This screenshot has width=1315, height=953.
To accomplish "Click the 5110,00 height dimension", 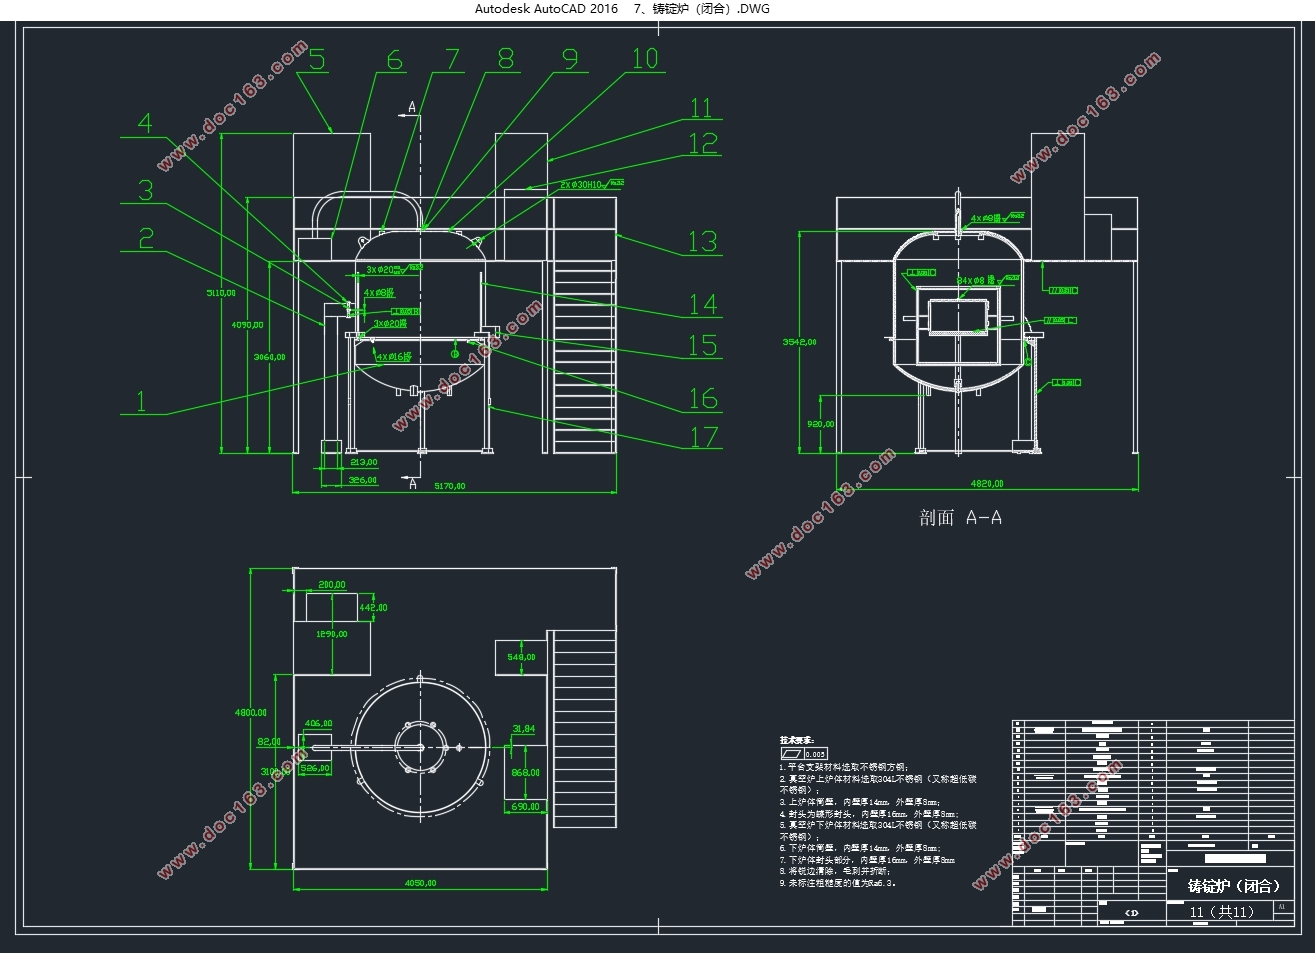I will (221, 293).
